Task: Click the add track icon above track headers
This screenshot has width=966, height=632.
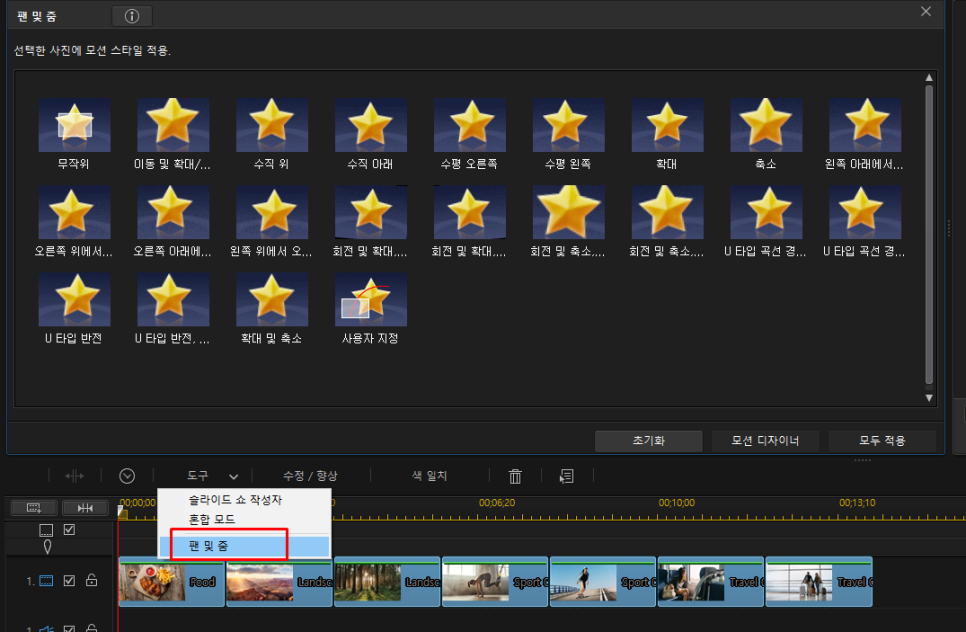Action: click(34, 508)
